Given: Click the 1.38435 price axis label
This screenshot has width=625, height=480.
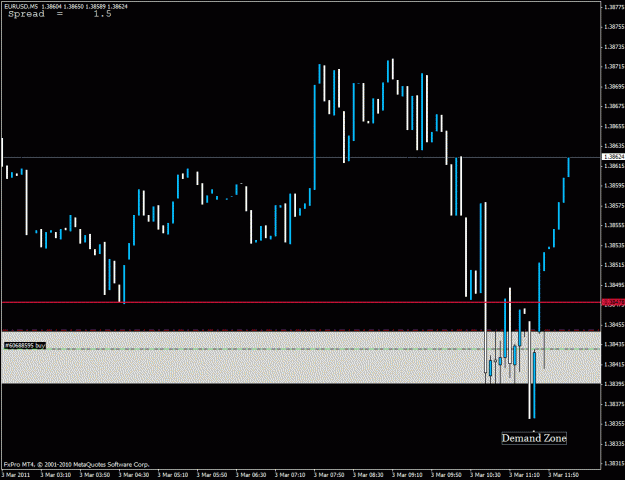Looking at the screenshot, I should click(614, 344).
